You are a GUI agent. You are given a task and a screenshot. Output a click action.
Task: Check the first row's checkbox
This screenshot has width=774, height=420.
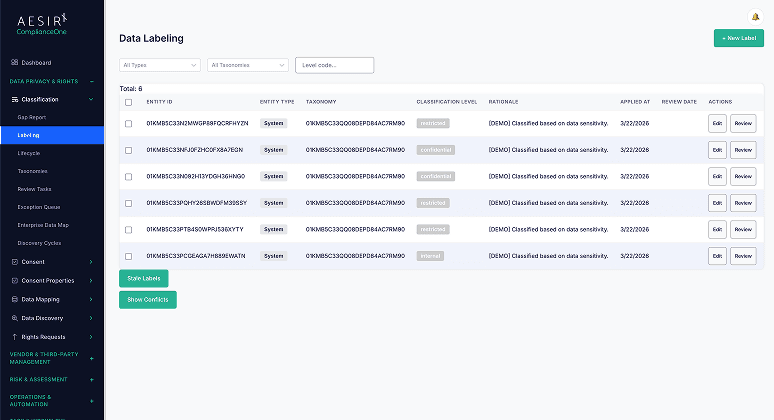[128, 123]
